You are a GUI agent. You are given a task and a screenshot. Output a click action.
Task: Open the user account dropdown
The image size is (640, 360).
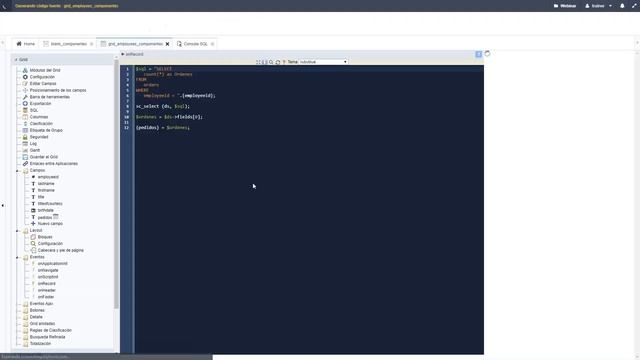point(598,6)
